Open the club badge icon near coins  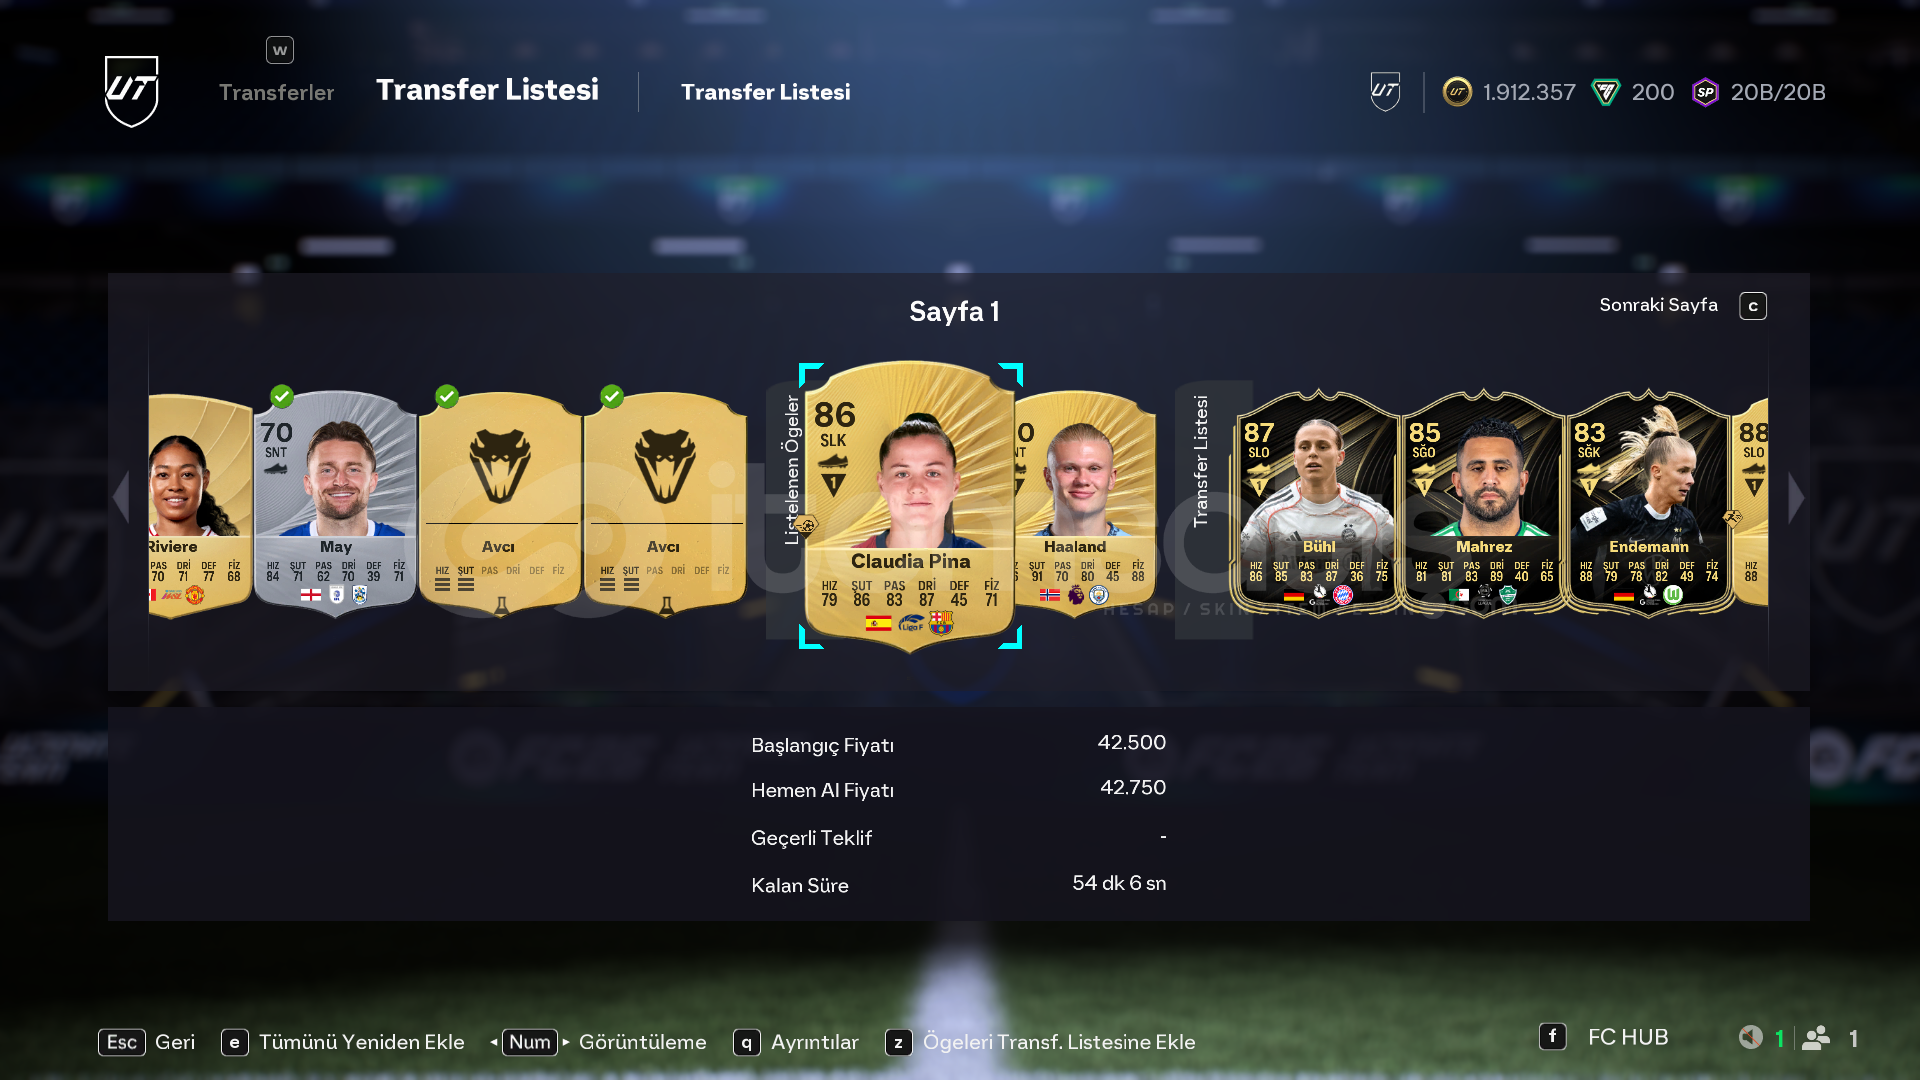point(1385,92)
